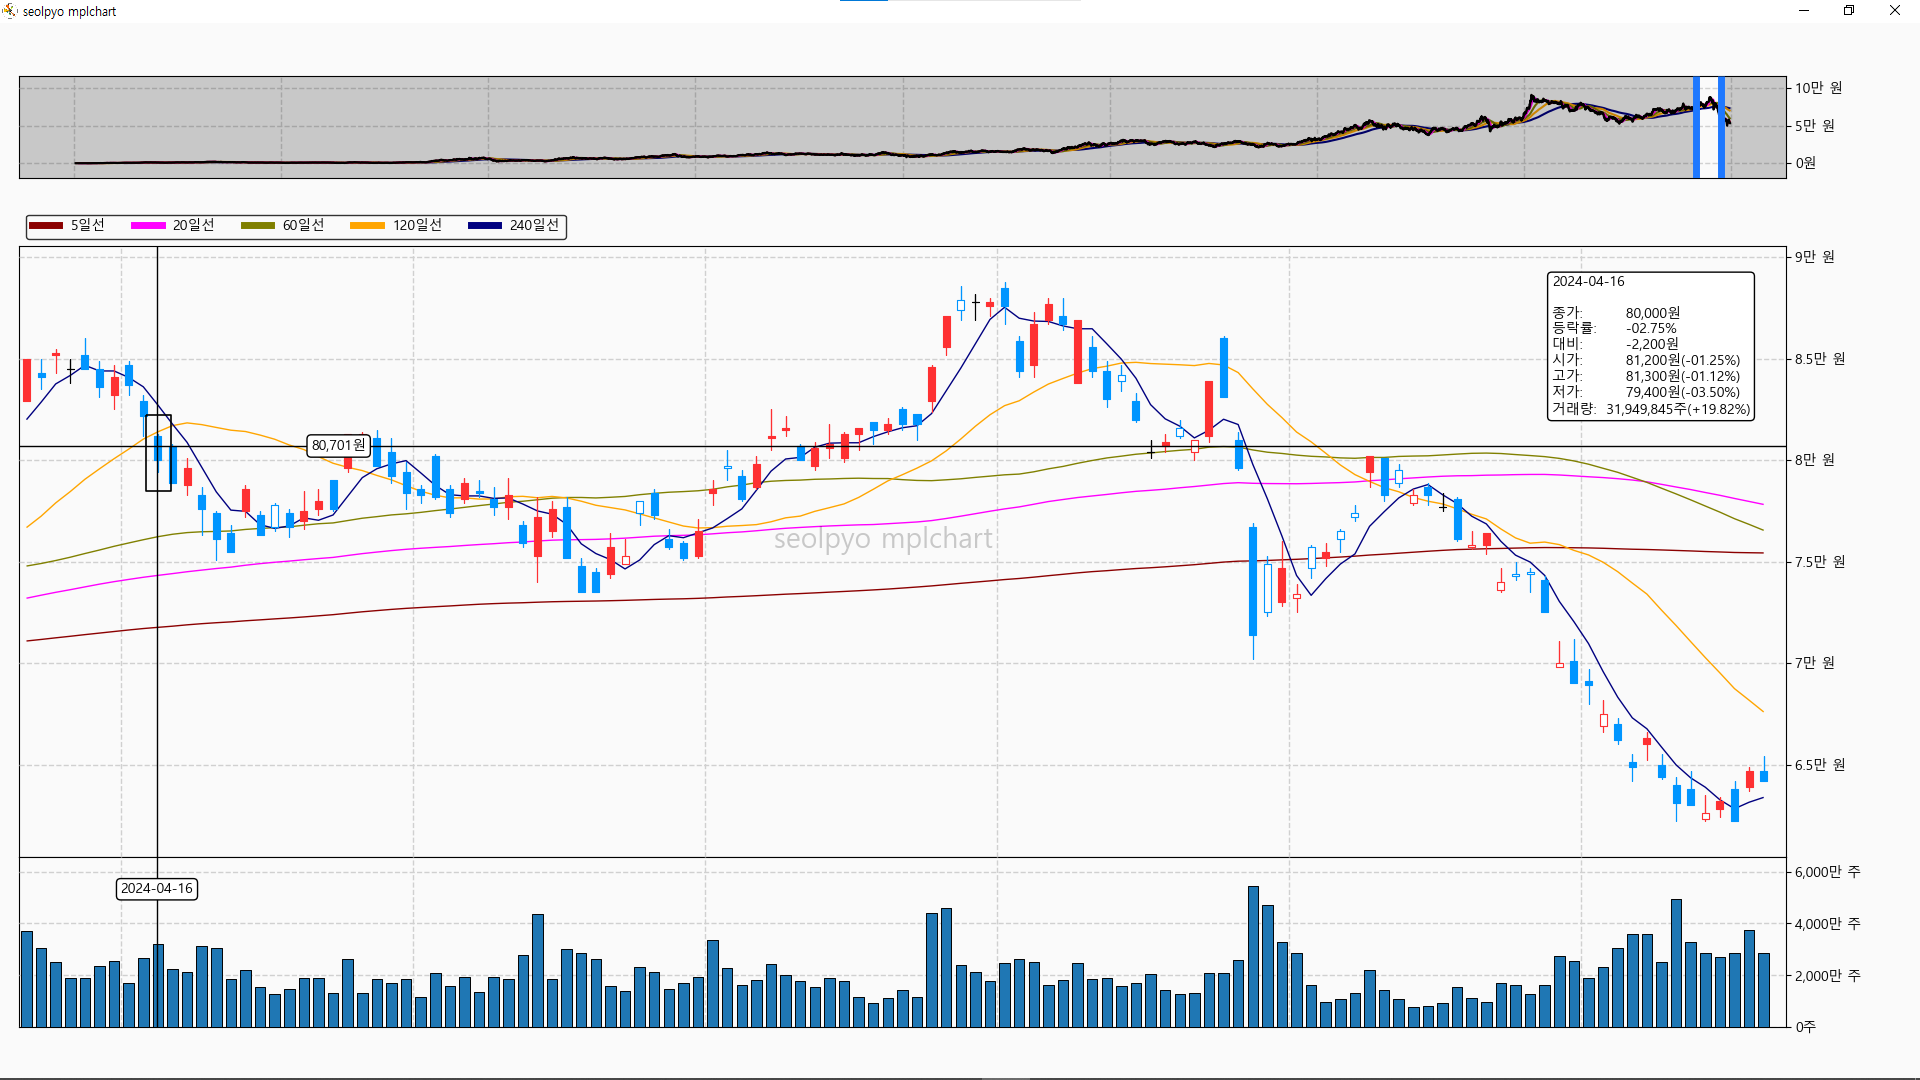Click the 시가 81,200원 value
This screenshot has height=1080, width=1920.
pyautogui.click(x=1683, y=360)
